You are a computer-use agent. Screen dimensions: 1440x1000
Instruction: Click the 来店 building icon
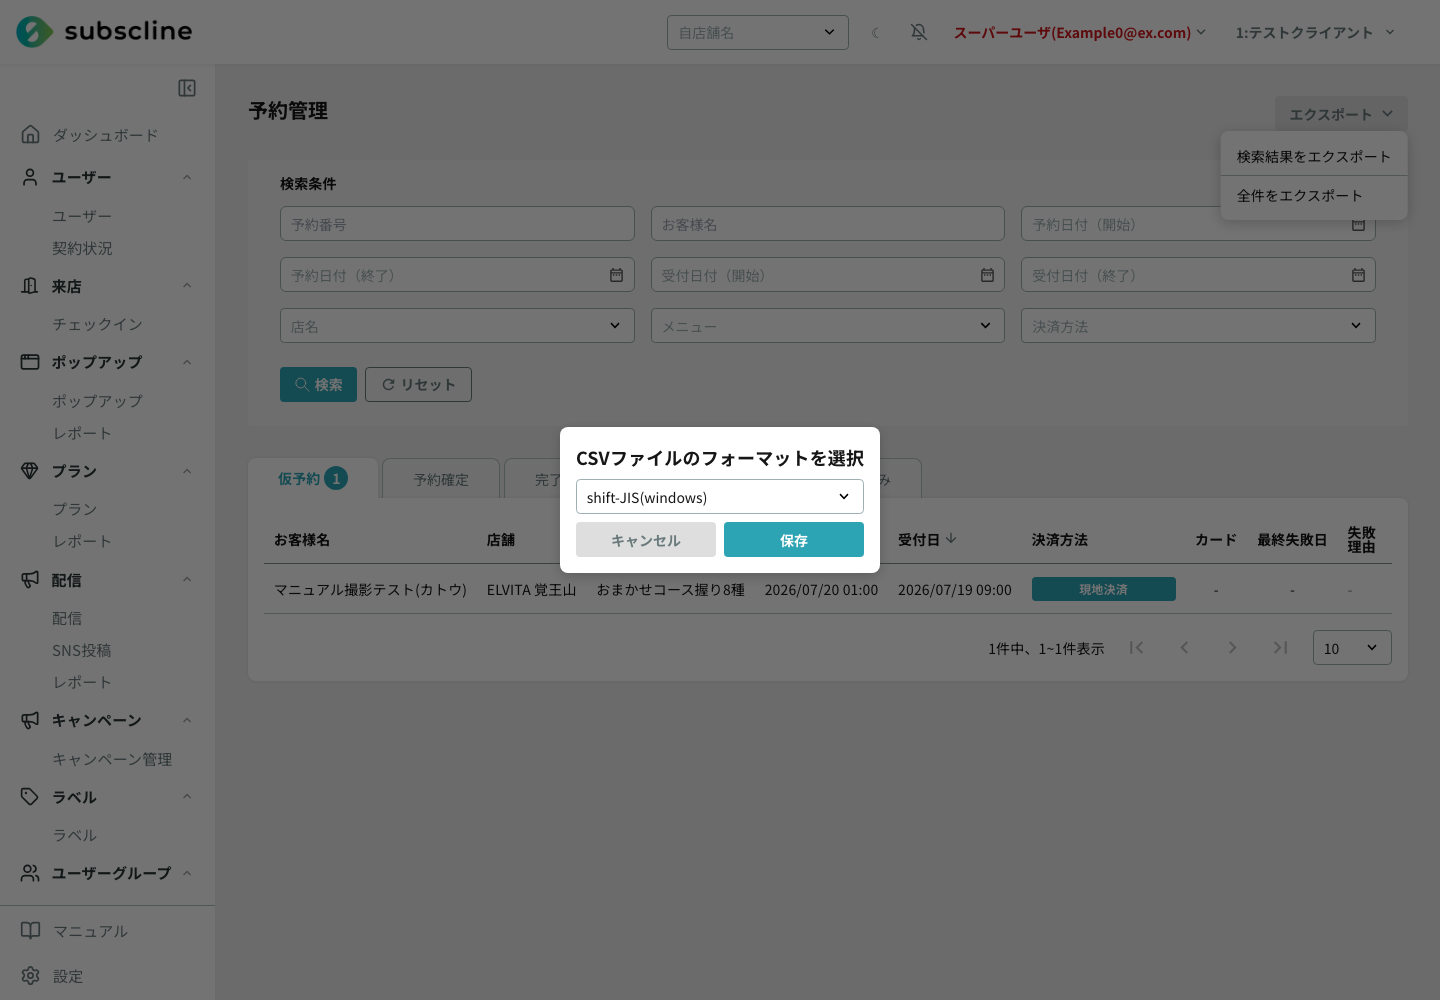pos(31,286)
